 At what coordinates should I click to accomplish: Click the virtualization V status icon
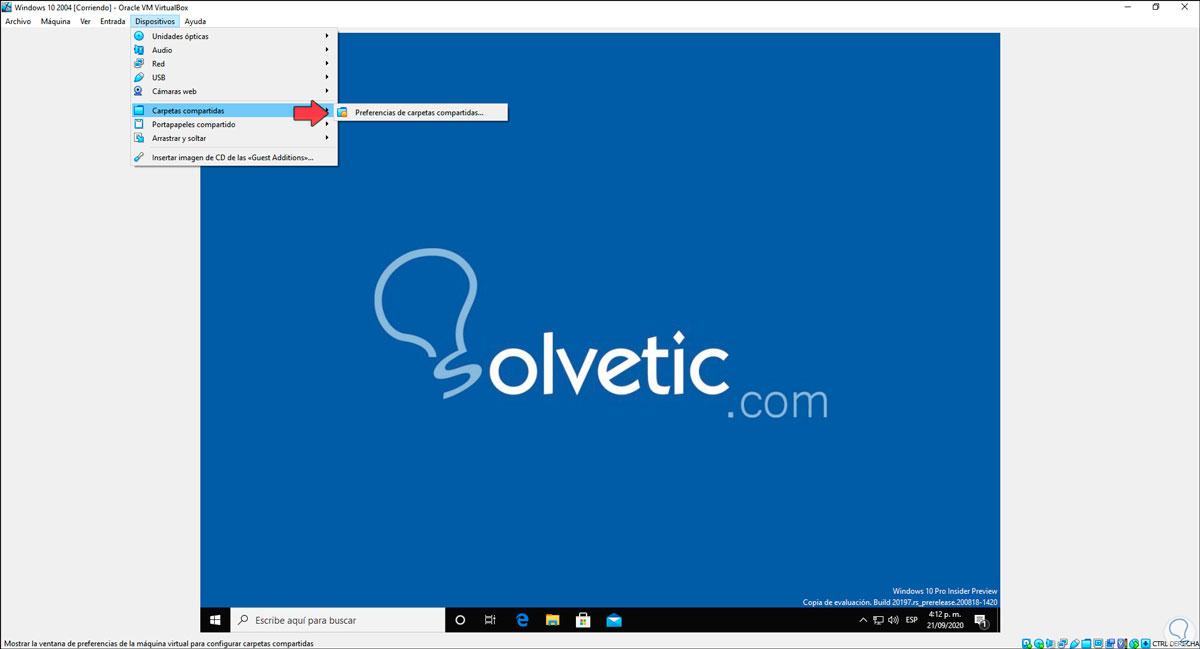click(x=1121, y=642)
